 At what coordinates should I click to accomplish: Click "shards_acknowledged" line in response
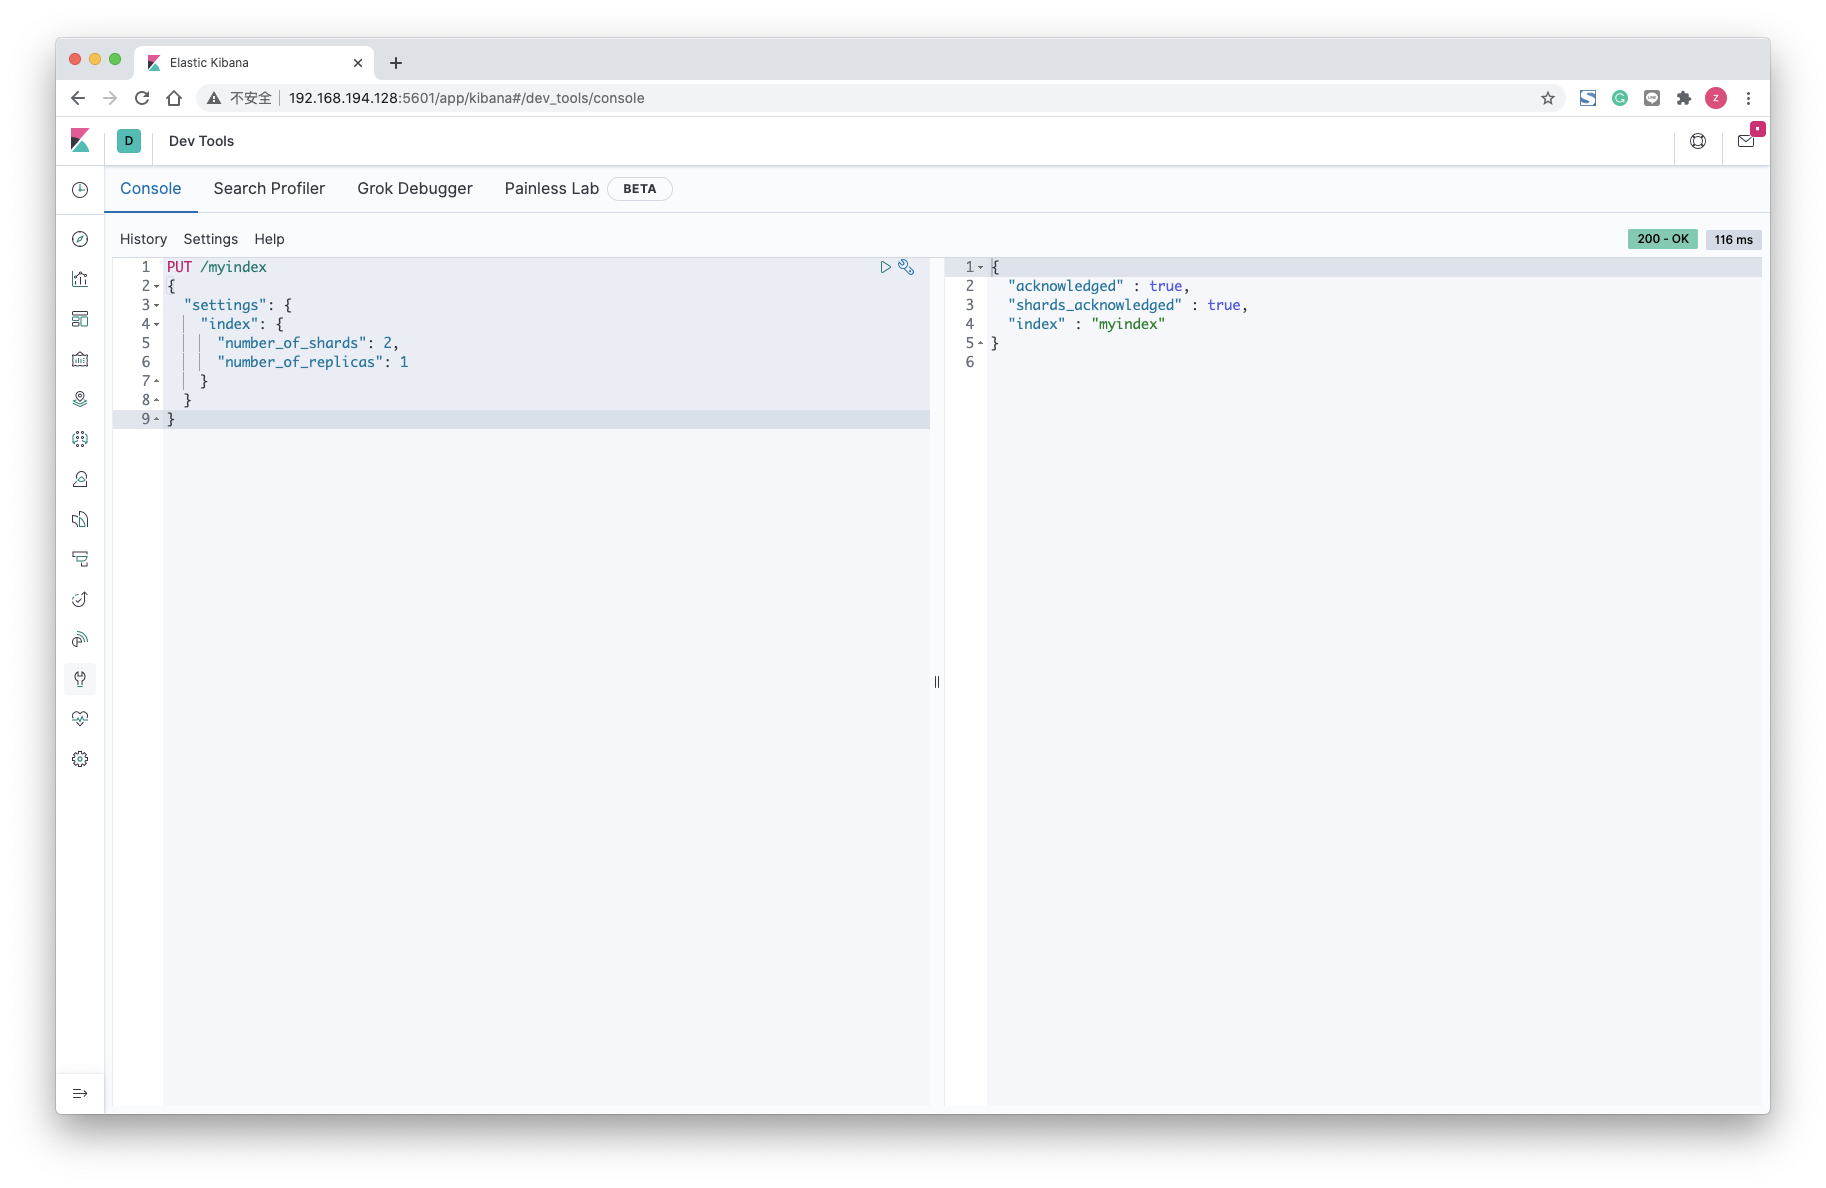(1128, 305)
